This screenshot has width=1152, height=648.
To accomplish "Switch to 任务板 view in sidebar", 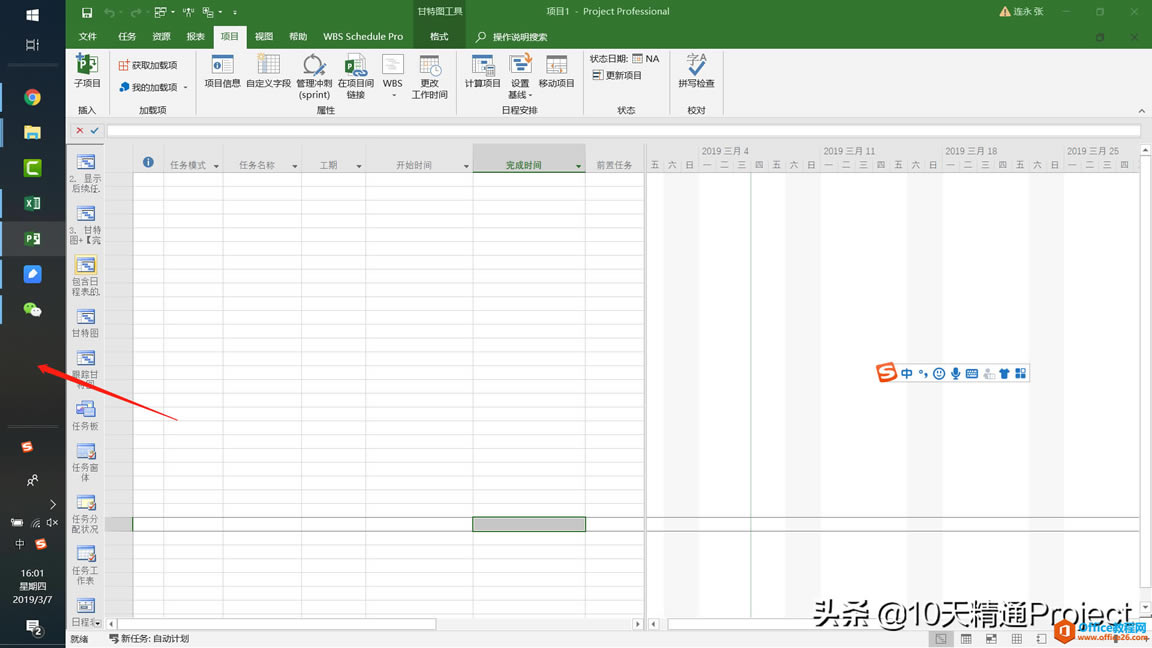I will [85, 413].
